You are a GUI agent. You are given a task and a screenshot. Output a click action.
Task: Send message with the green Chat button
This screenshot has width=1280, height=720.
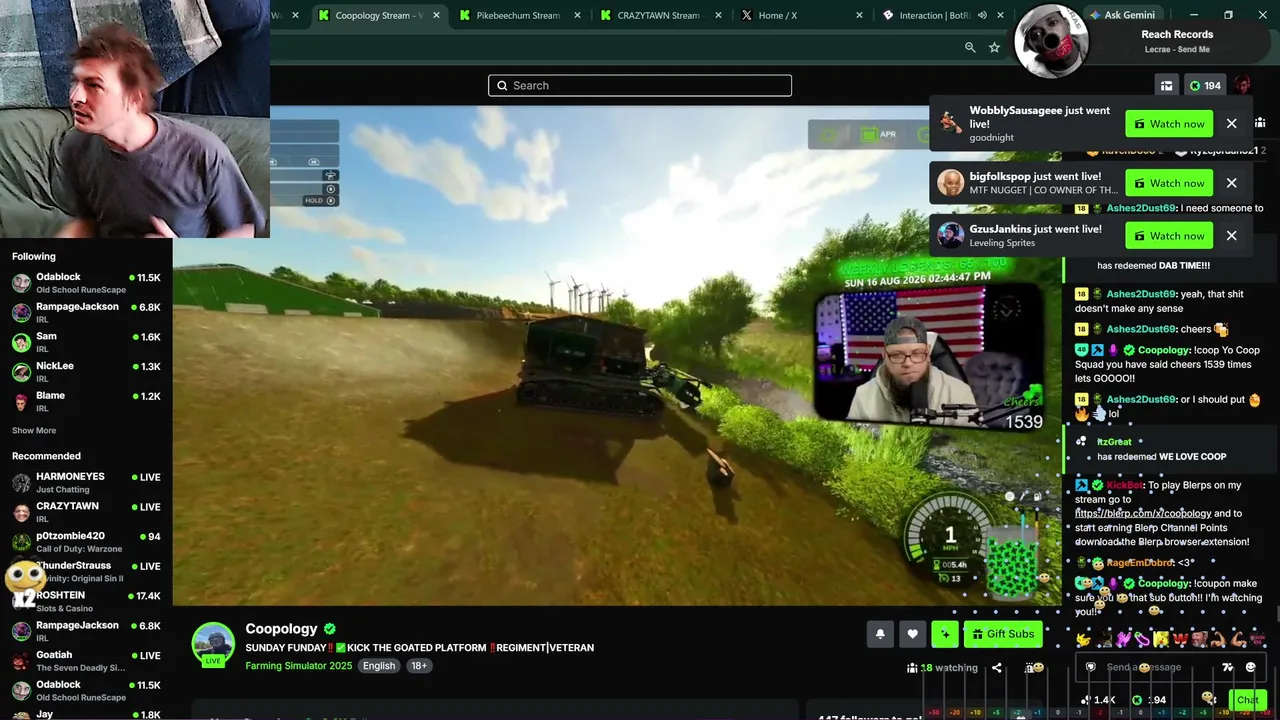coord(1247,700)
